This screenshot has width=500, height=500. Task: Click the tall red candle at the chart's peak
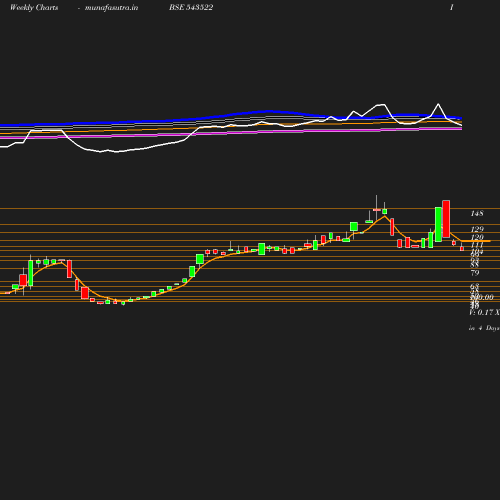[446, 219]
